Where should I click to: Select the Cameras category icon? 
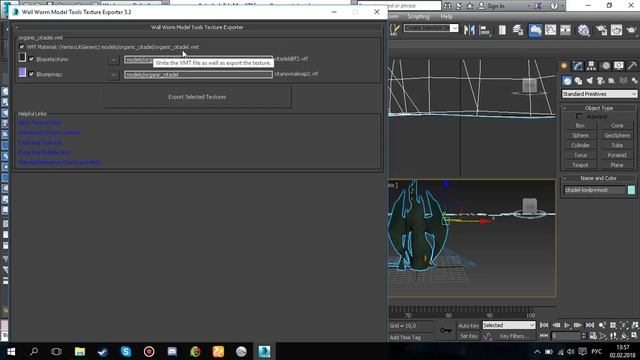601,81
